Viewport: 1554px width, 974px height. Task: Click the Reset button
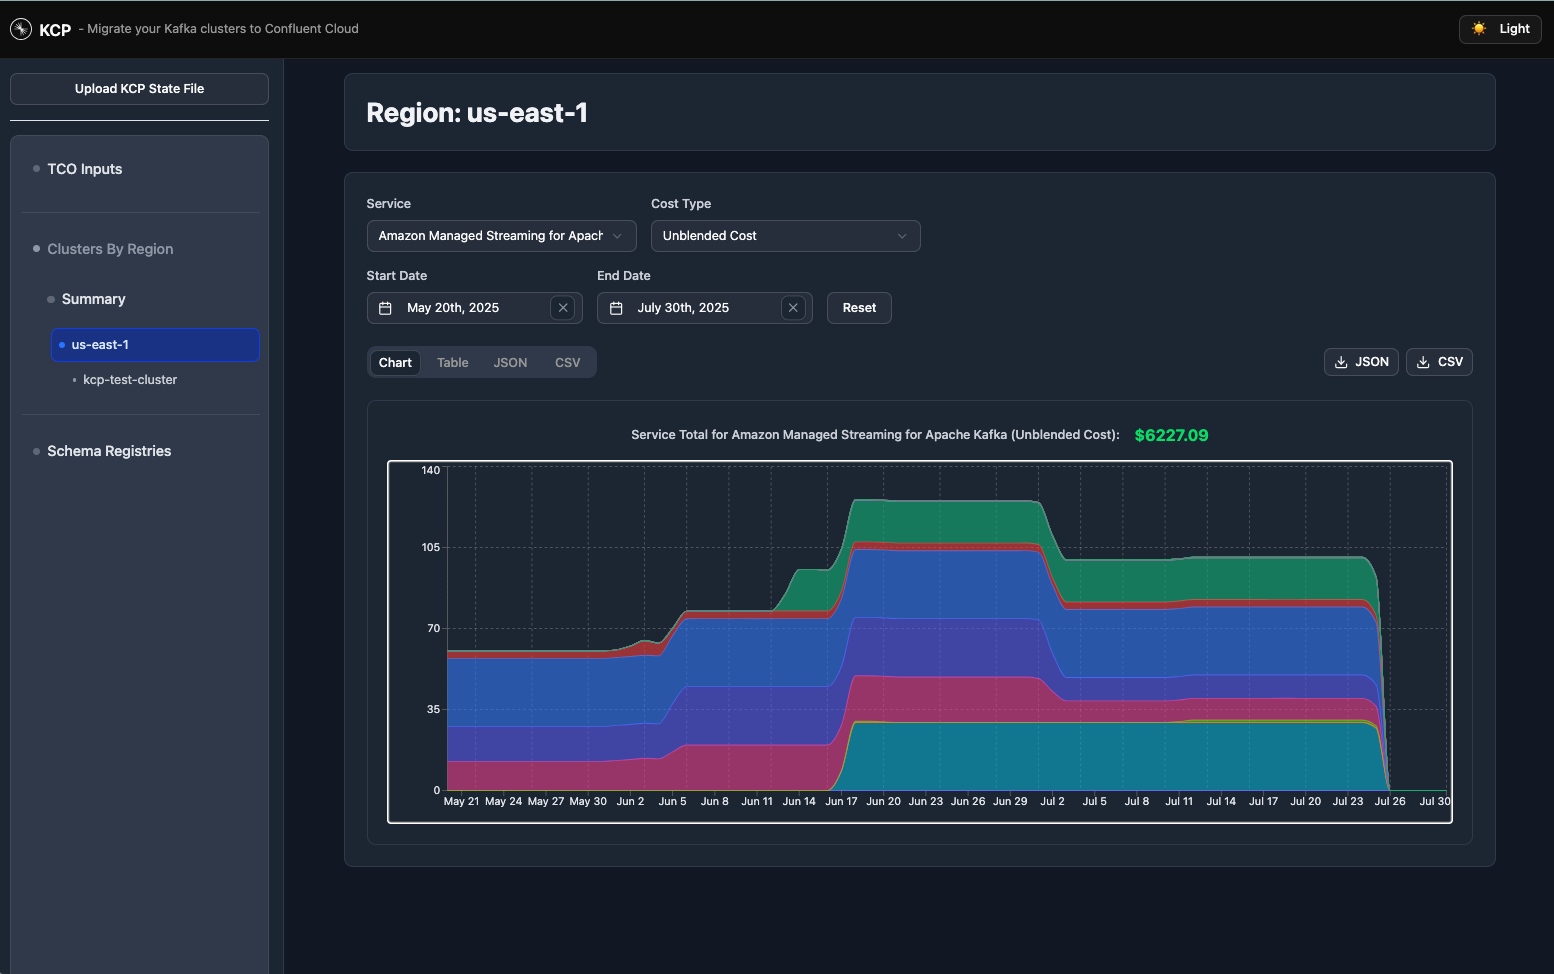pos(859,308)
